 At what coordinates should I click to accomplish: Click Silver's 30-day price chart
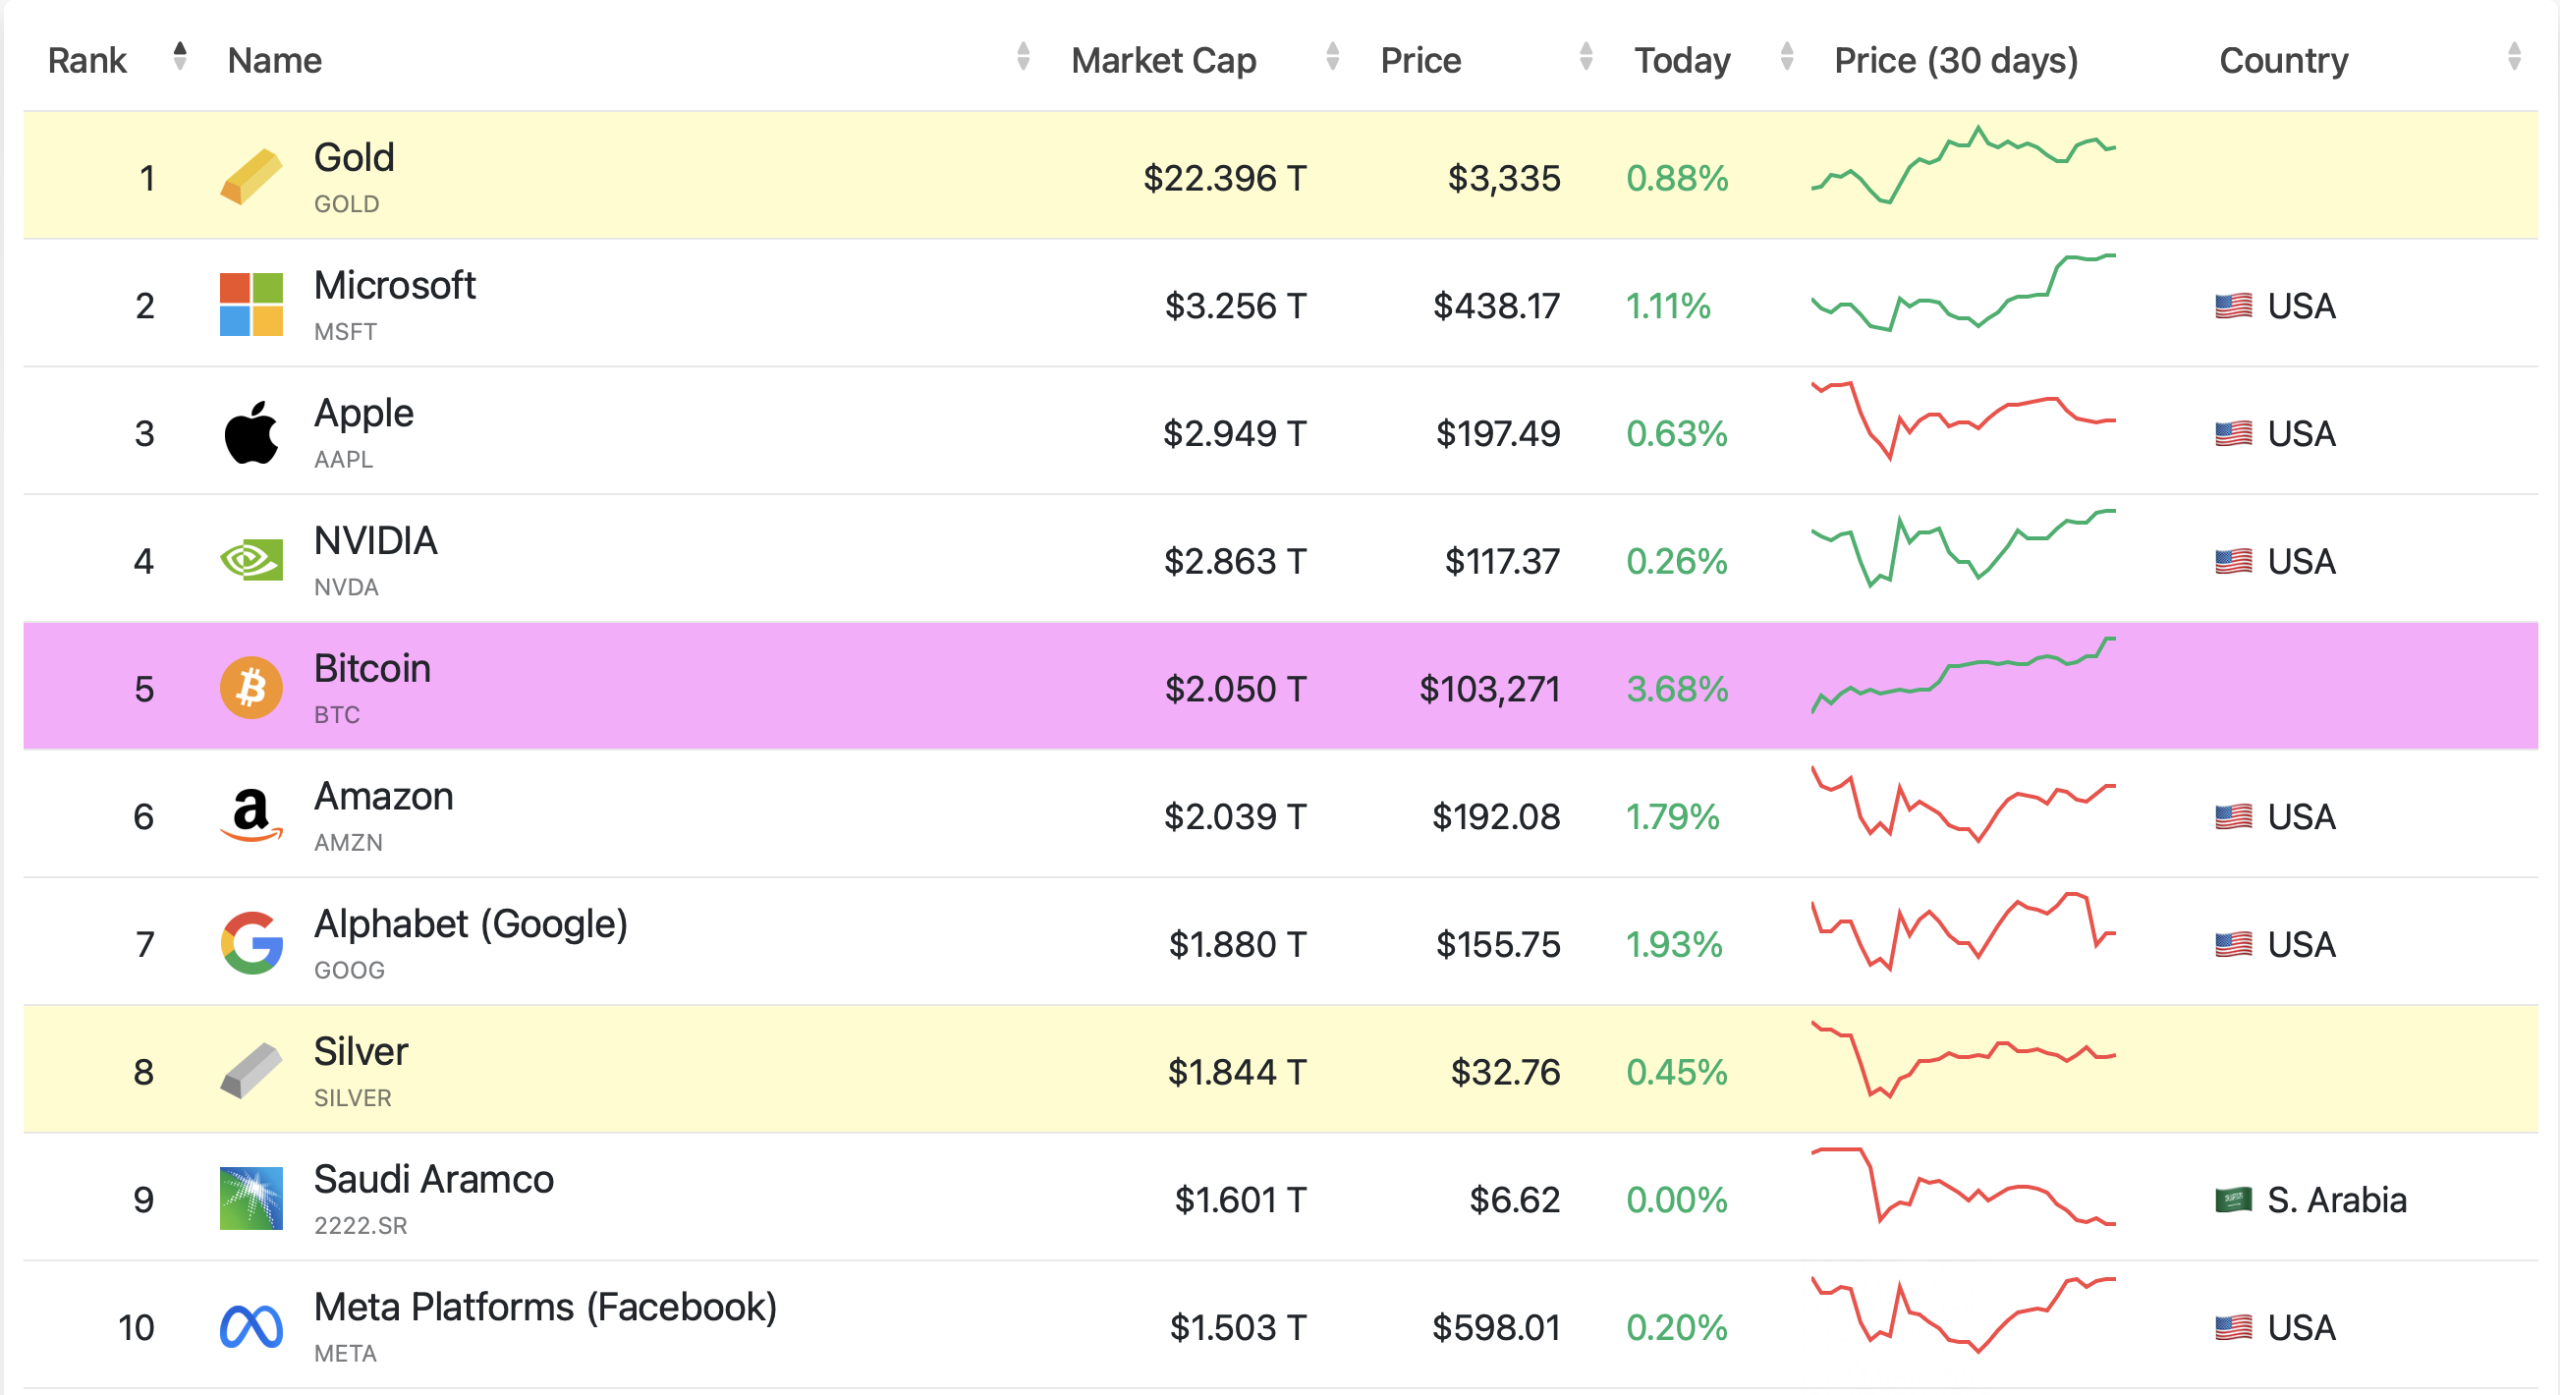pos(1963,1060)
